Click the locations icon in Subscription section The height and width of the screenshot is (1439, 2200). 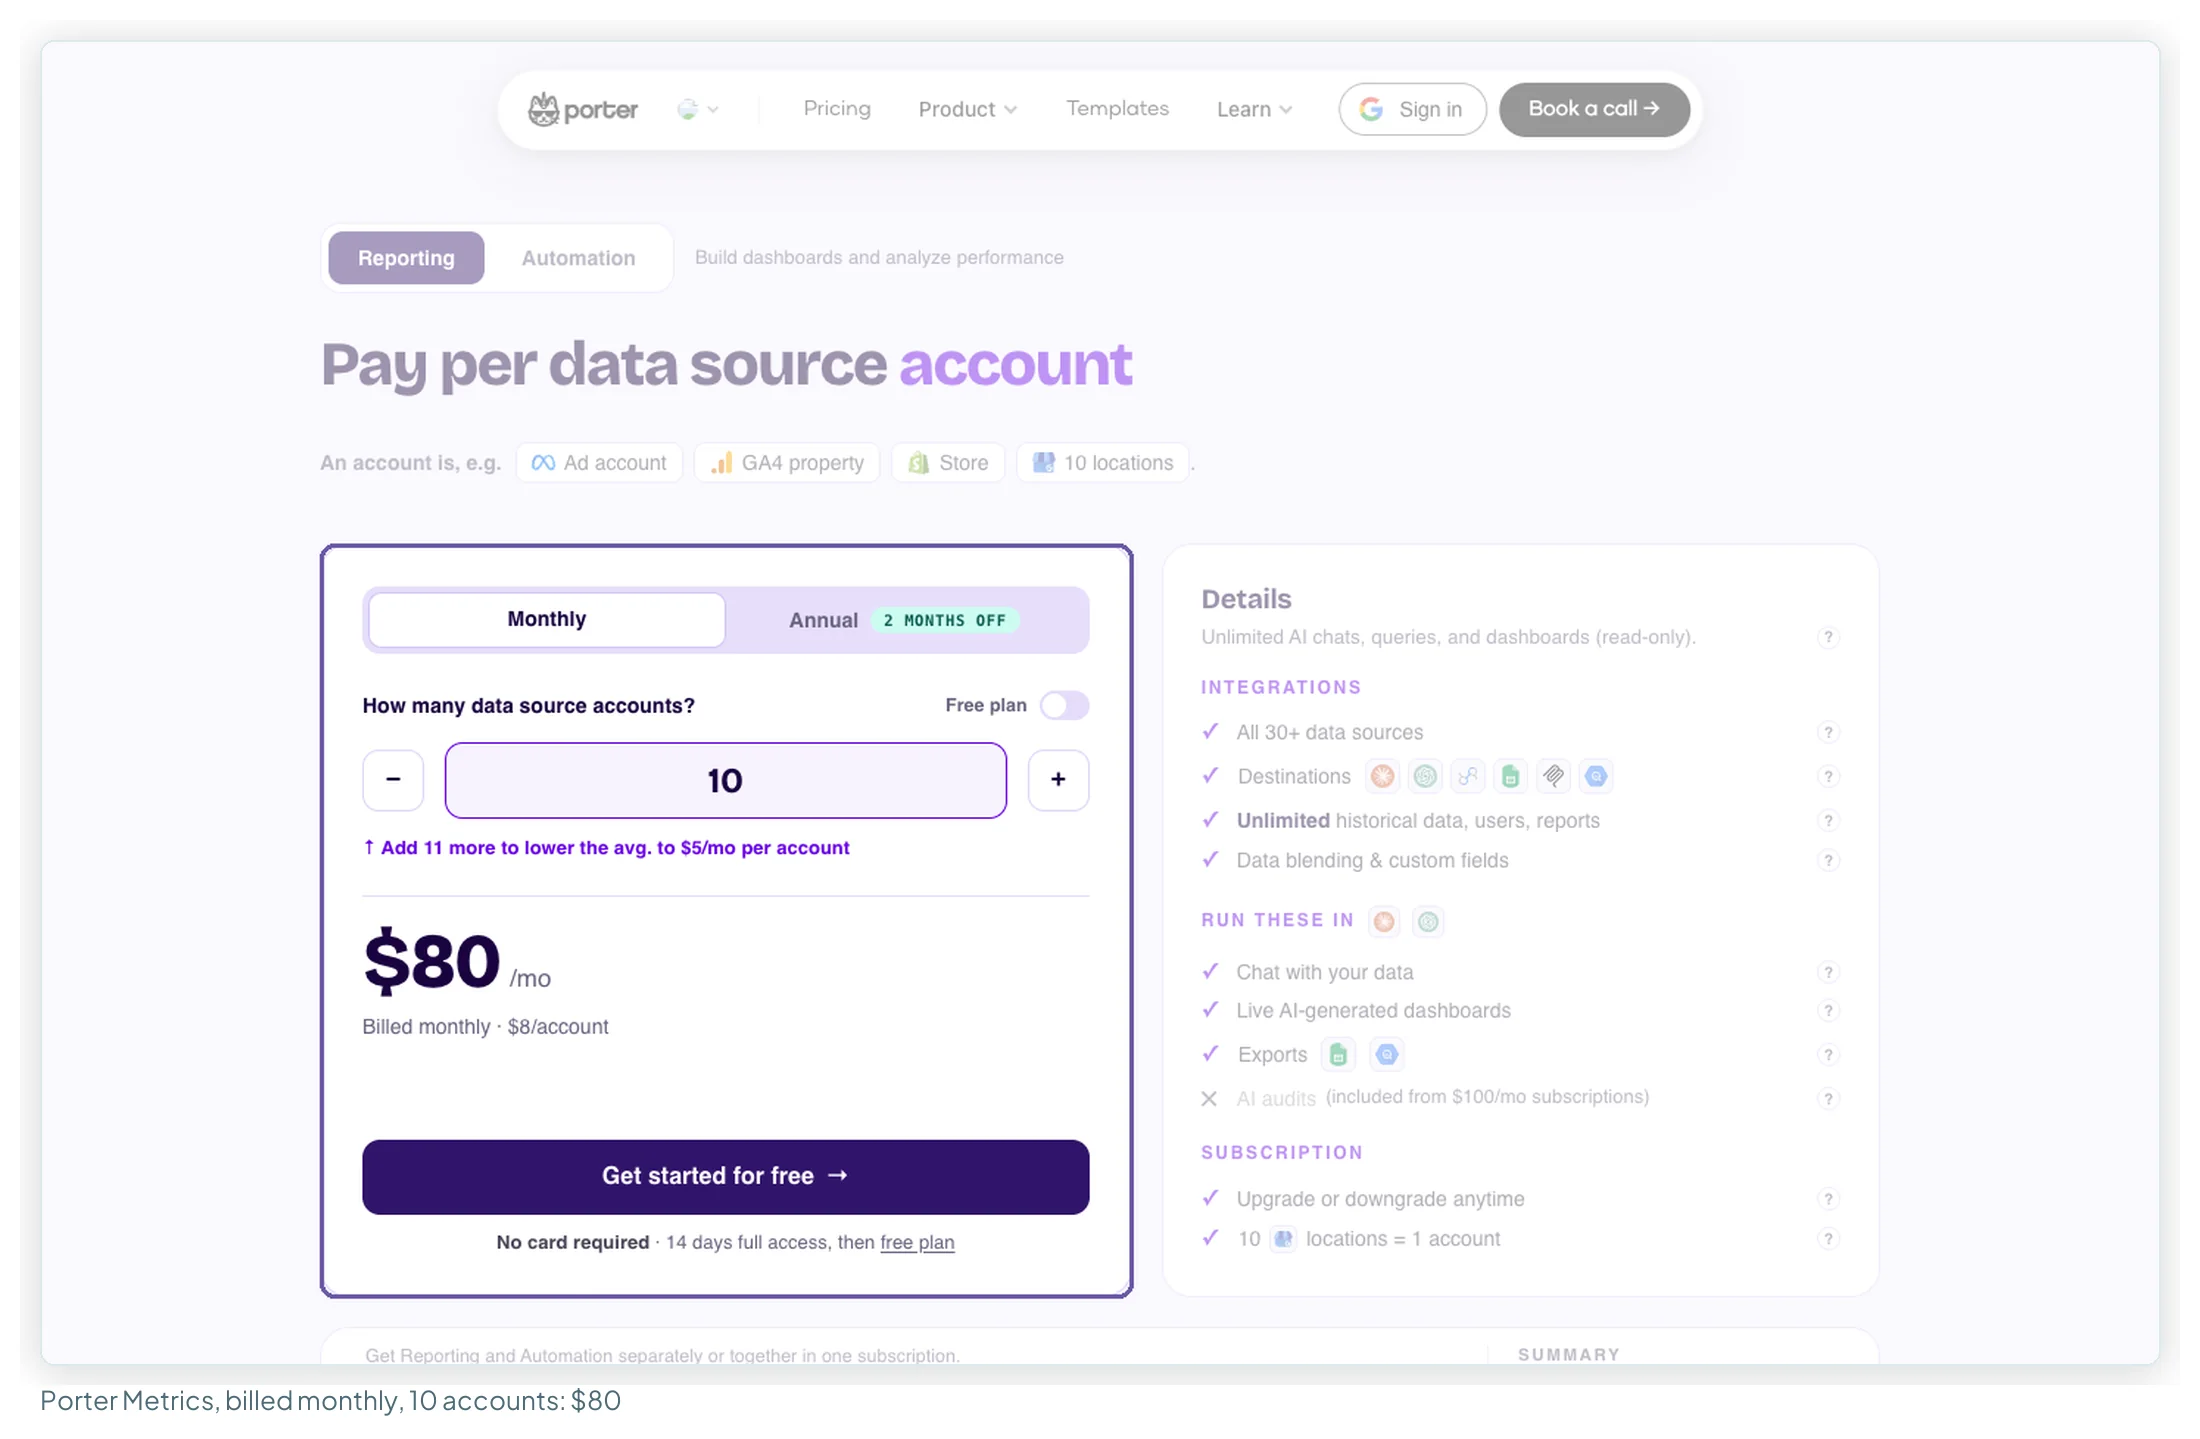(1283, 1239)
